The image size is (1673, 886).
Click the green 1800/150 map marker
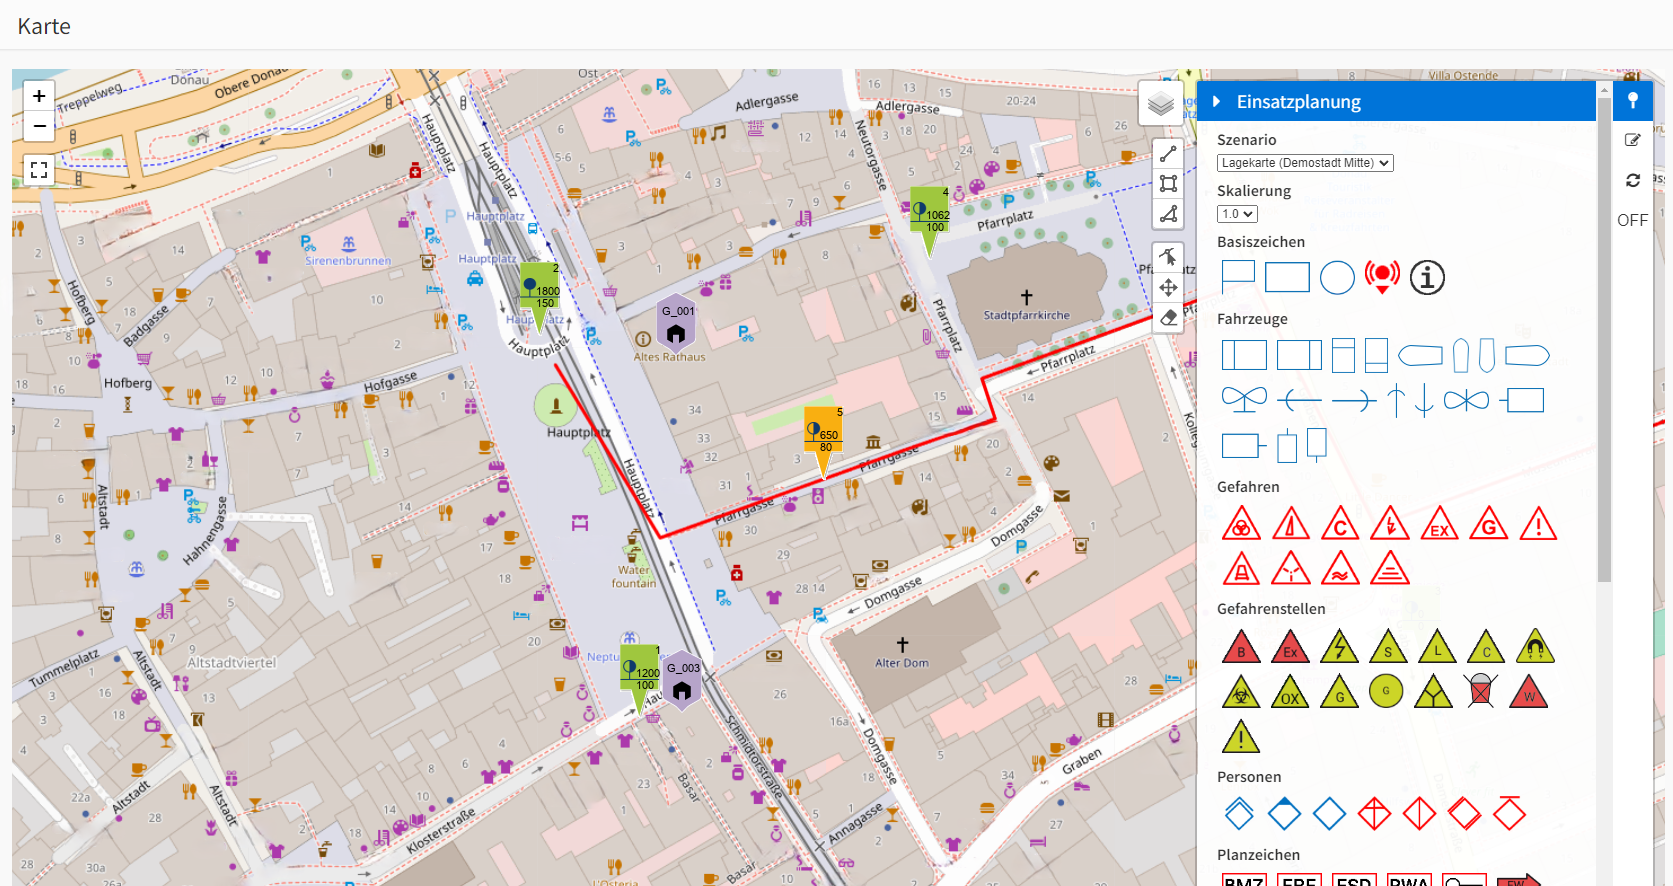click(x=539, y=286)
